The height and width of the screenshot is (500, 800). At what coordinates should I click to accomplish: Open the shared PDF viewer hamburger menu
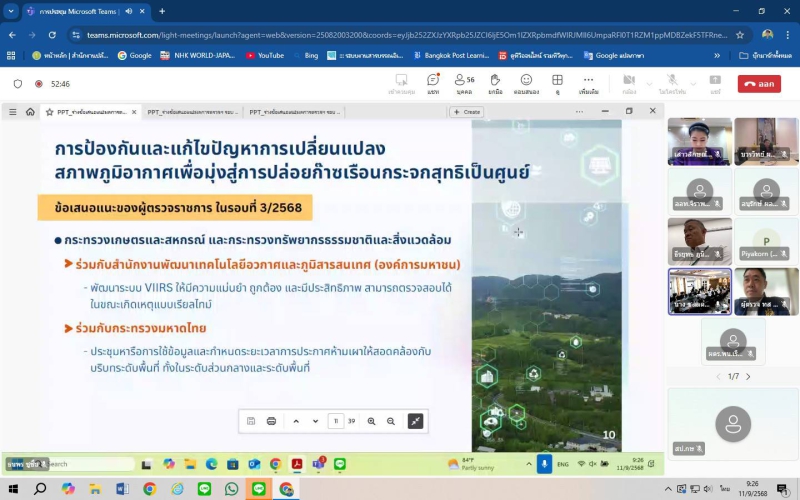[13, 112]
